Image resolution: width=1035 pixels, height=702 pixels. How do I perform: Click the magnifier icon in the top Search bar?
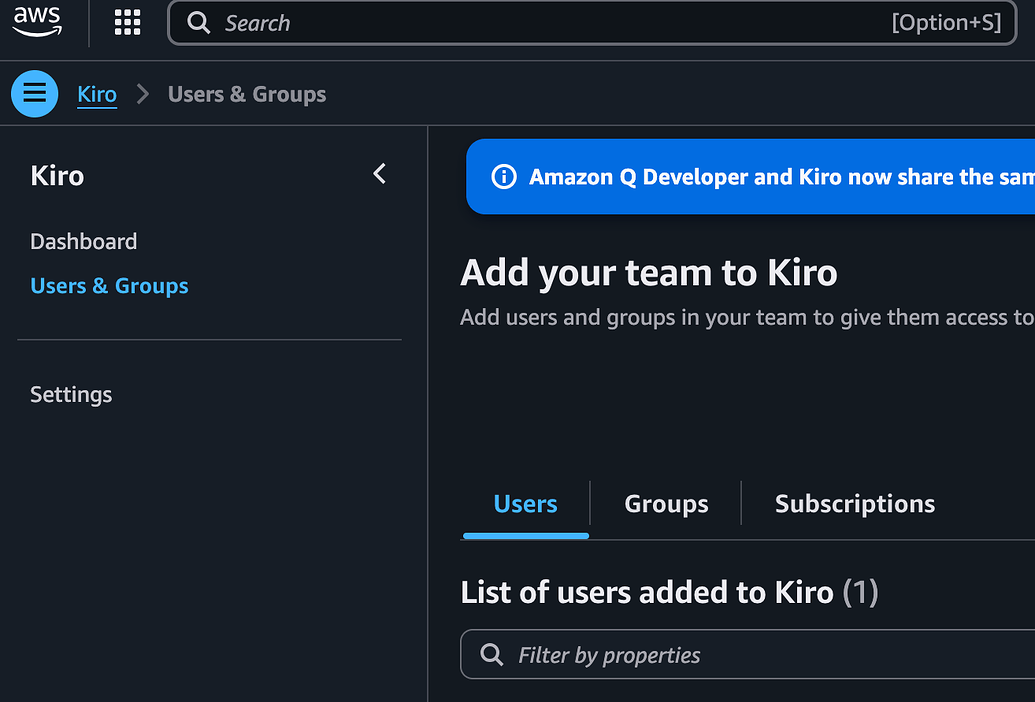(x=198, y=23)
